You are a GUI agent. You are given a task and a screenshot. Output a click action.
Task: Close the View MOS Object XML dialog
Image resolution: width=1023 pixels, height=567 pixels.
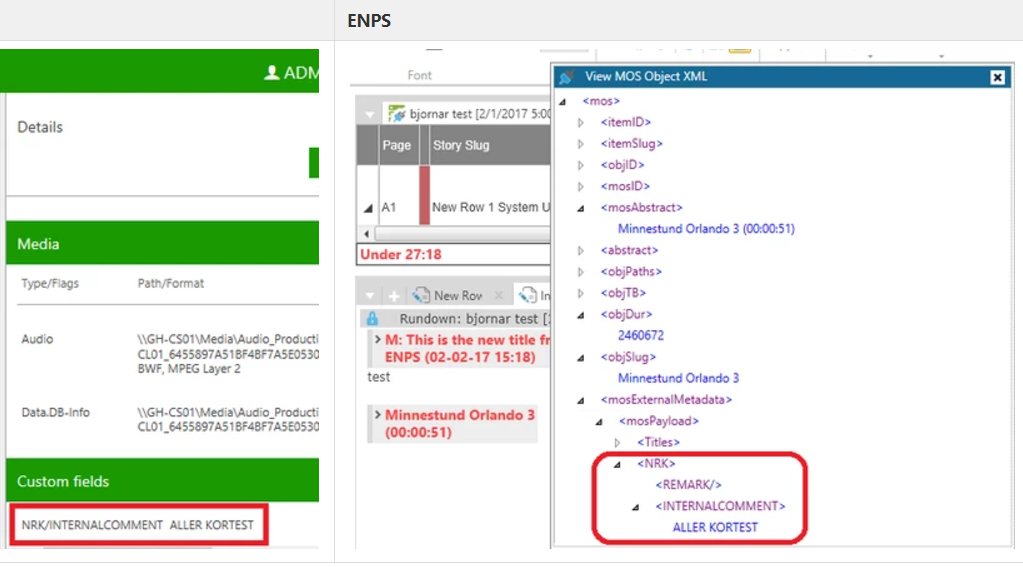tap(996, 77)
